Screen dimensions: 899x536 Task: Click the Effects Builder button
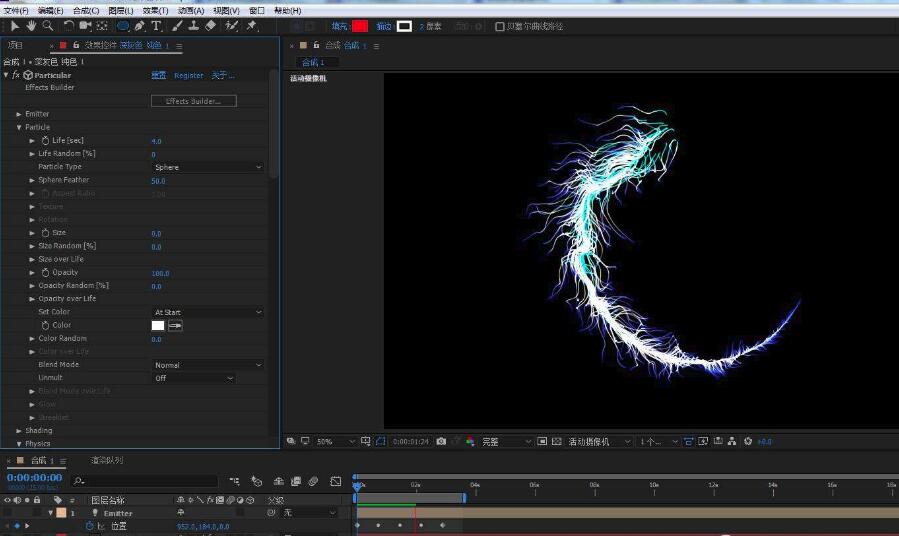coord(193,101)
